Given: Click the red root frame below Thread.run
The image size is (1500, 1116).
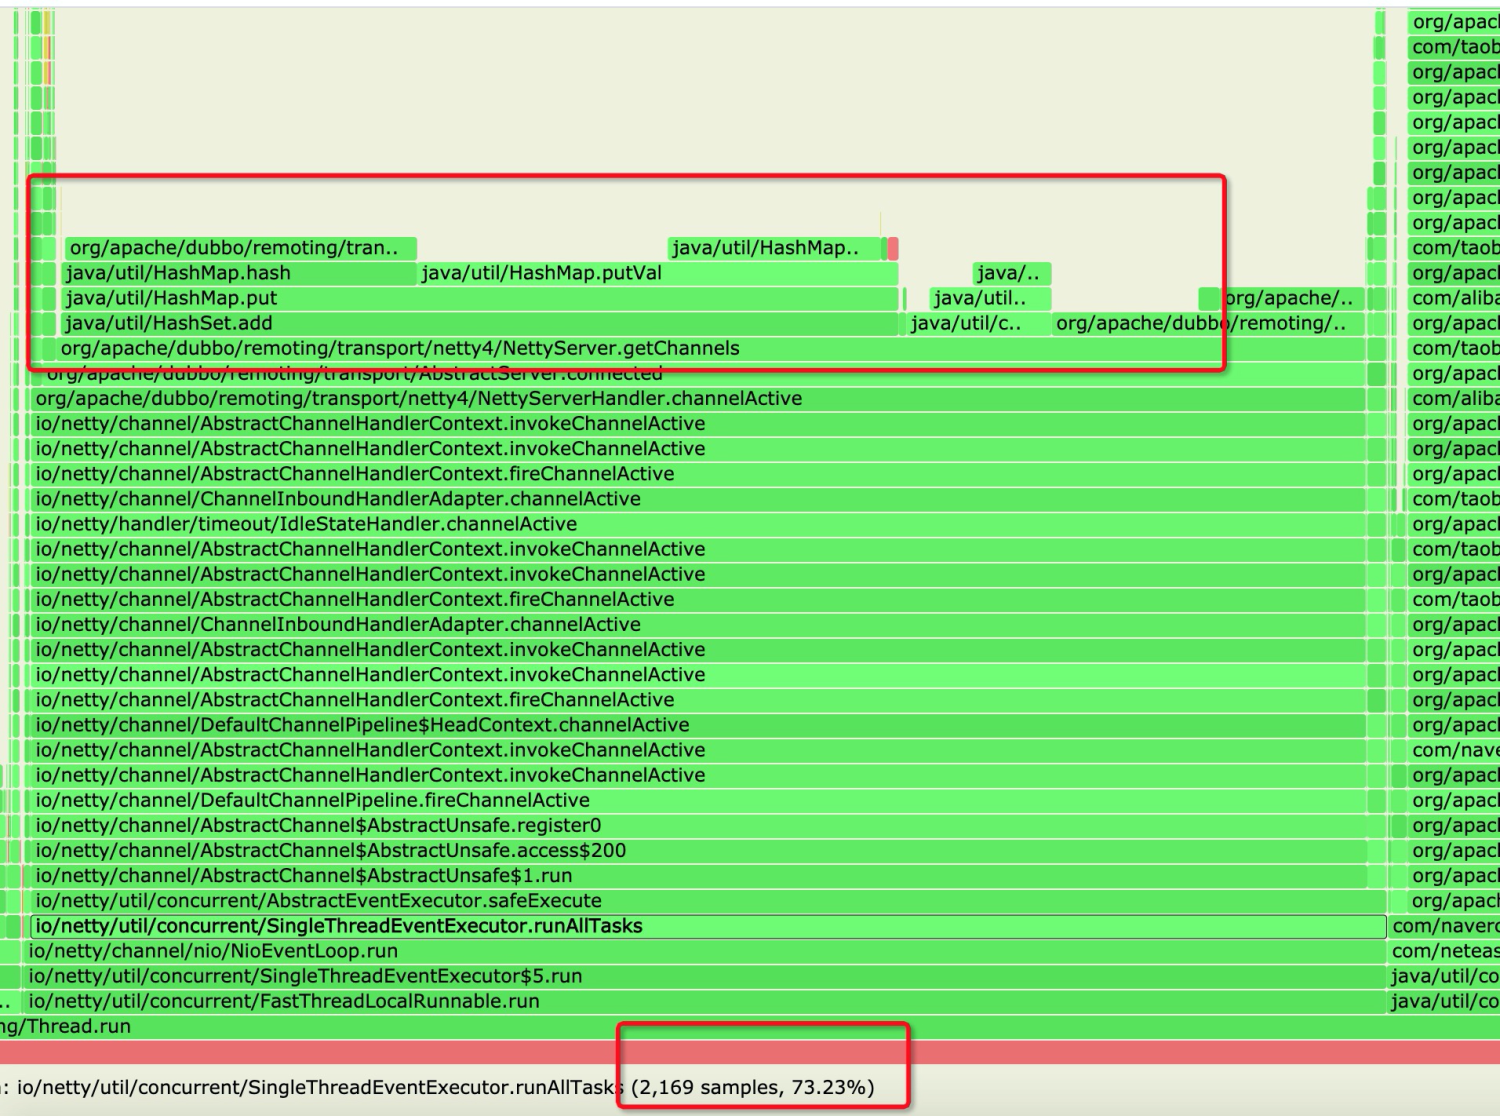Looking at the screenshot, I should pyautogui.click(x=750, y=1051).
